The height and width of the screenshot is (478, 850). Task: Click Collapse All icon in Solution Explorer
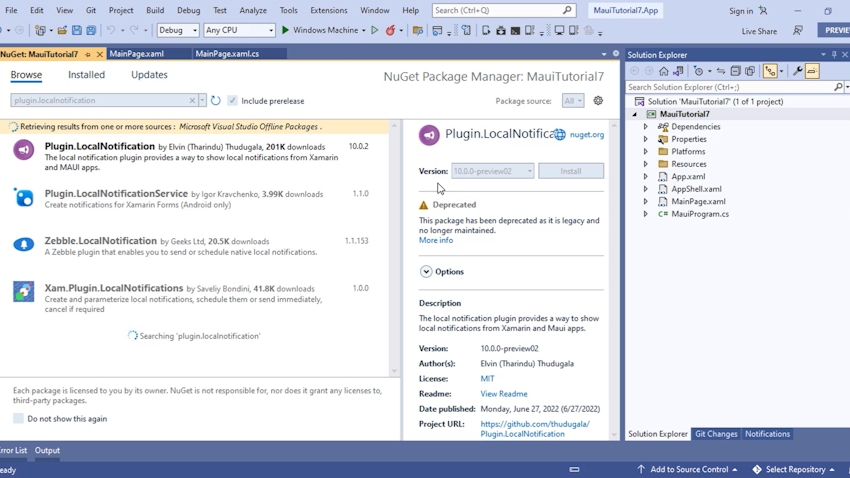coord(735,71)
